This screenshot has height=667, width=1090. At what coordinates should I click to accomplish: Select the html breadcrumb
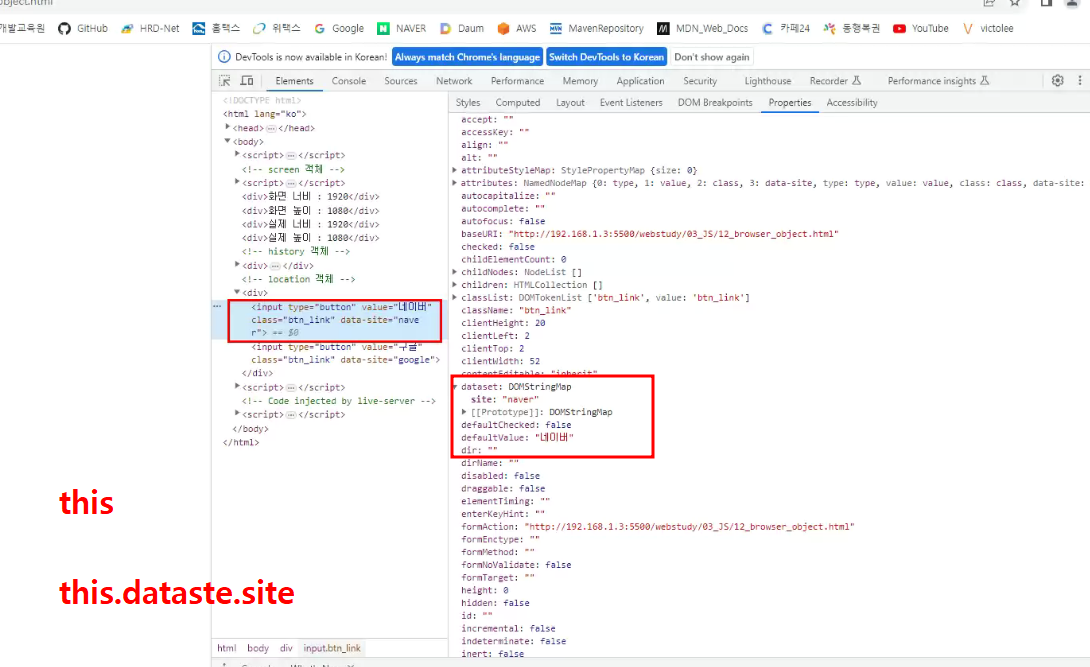click(x=227, y=648)
